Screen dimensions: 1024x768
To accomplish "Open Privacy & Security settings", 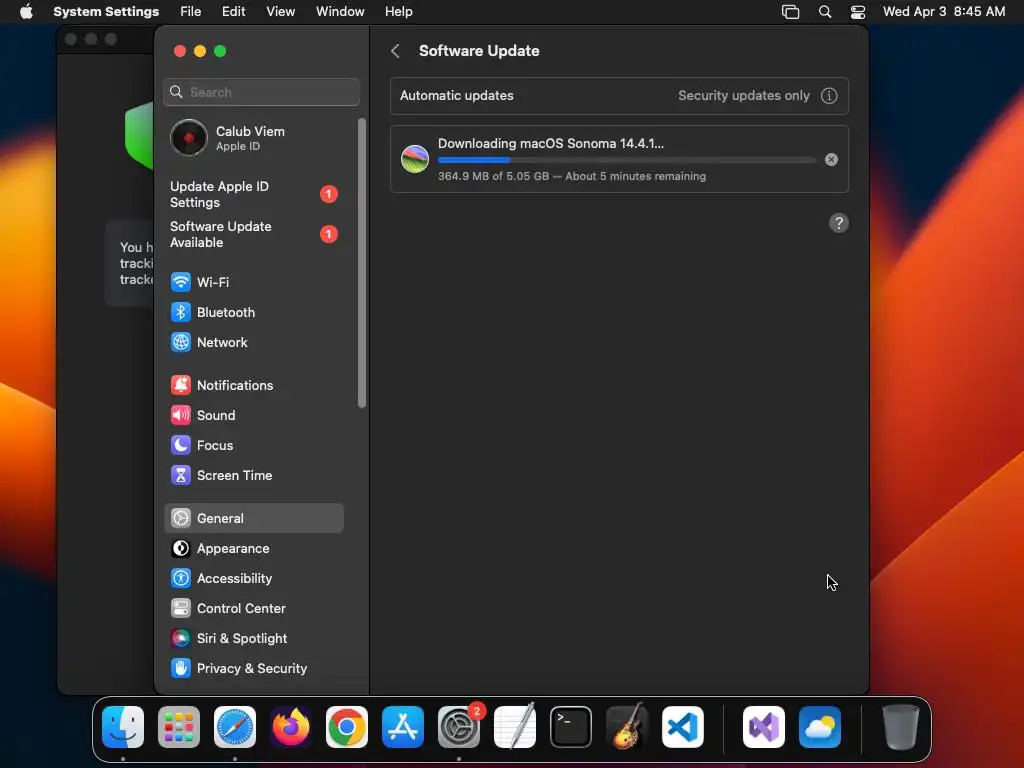I will 253,669.
